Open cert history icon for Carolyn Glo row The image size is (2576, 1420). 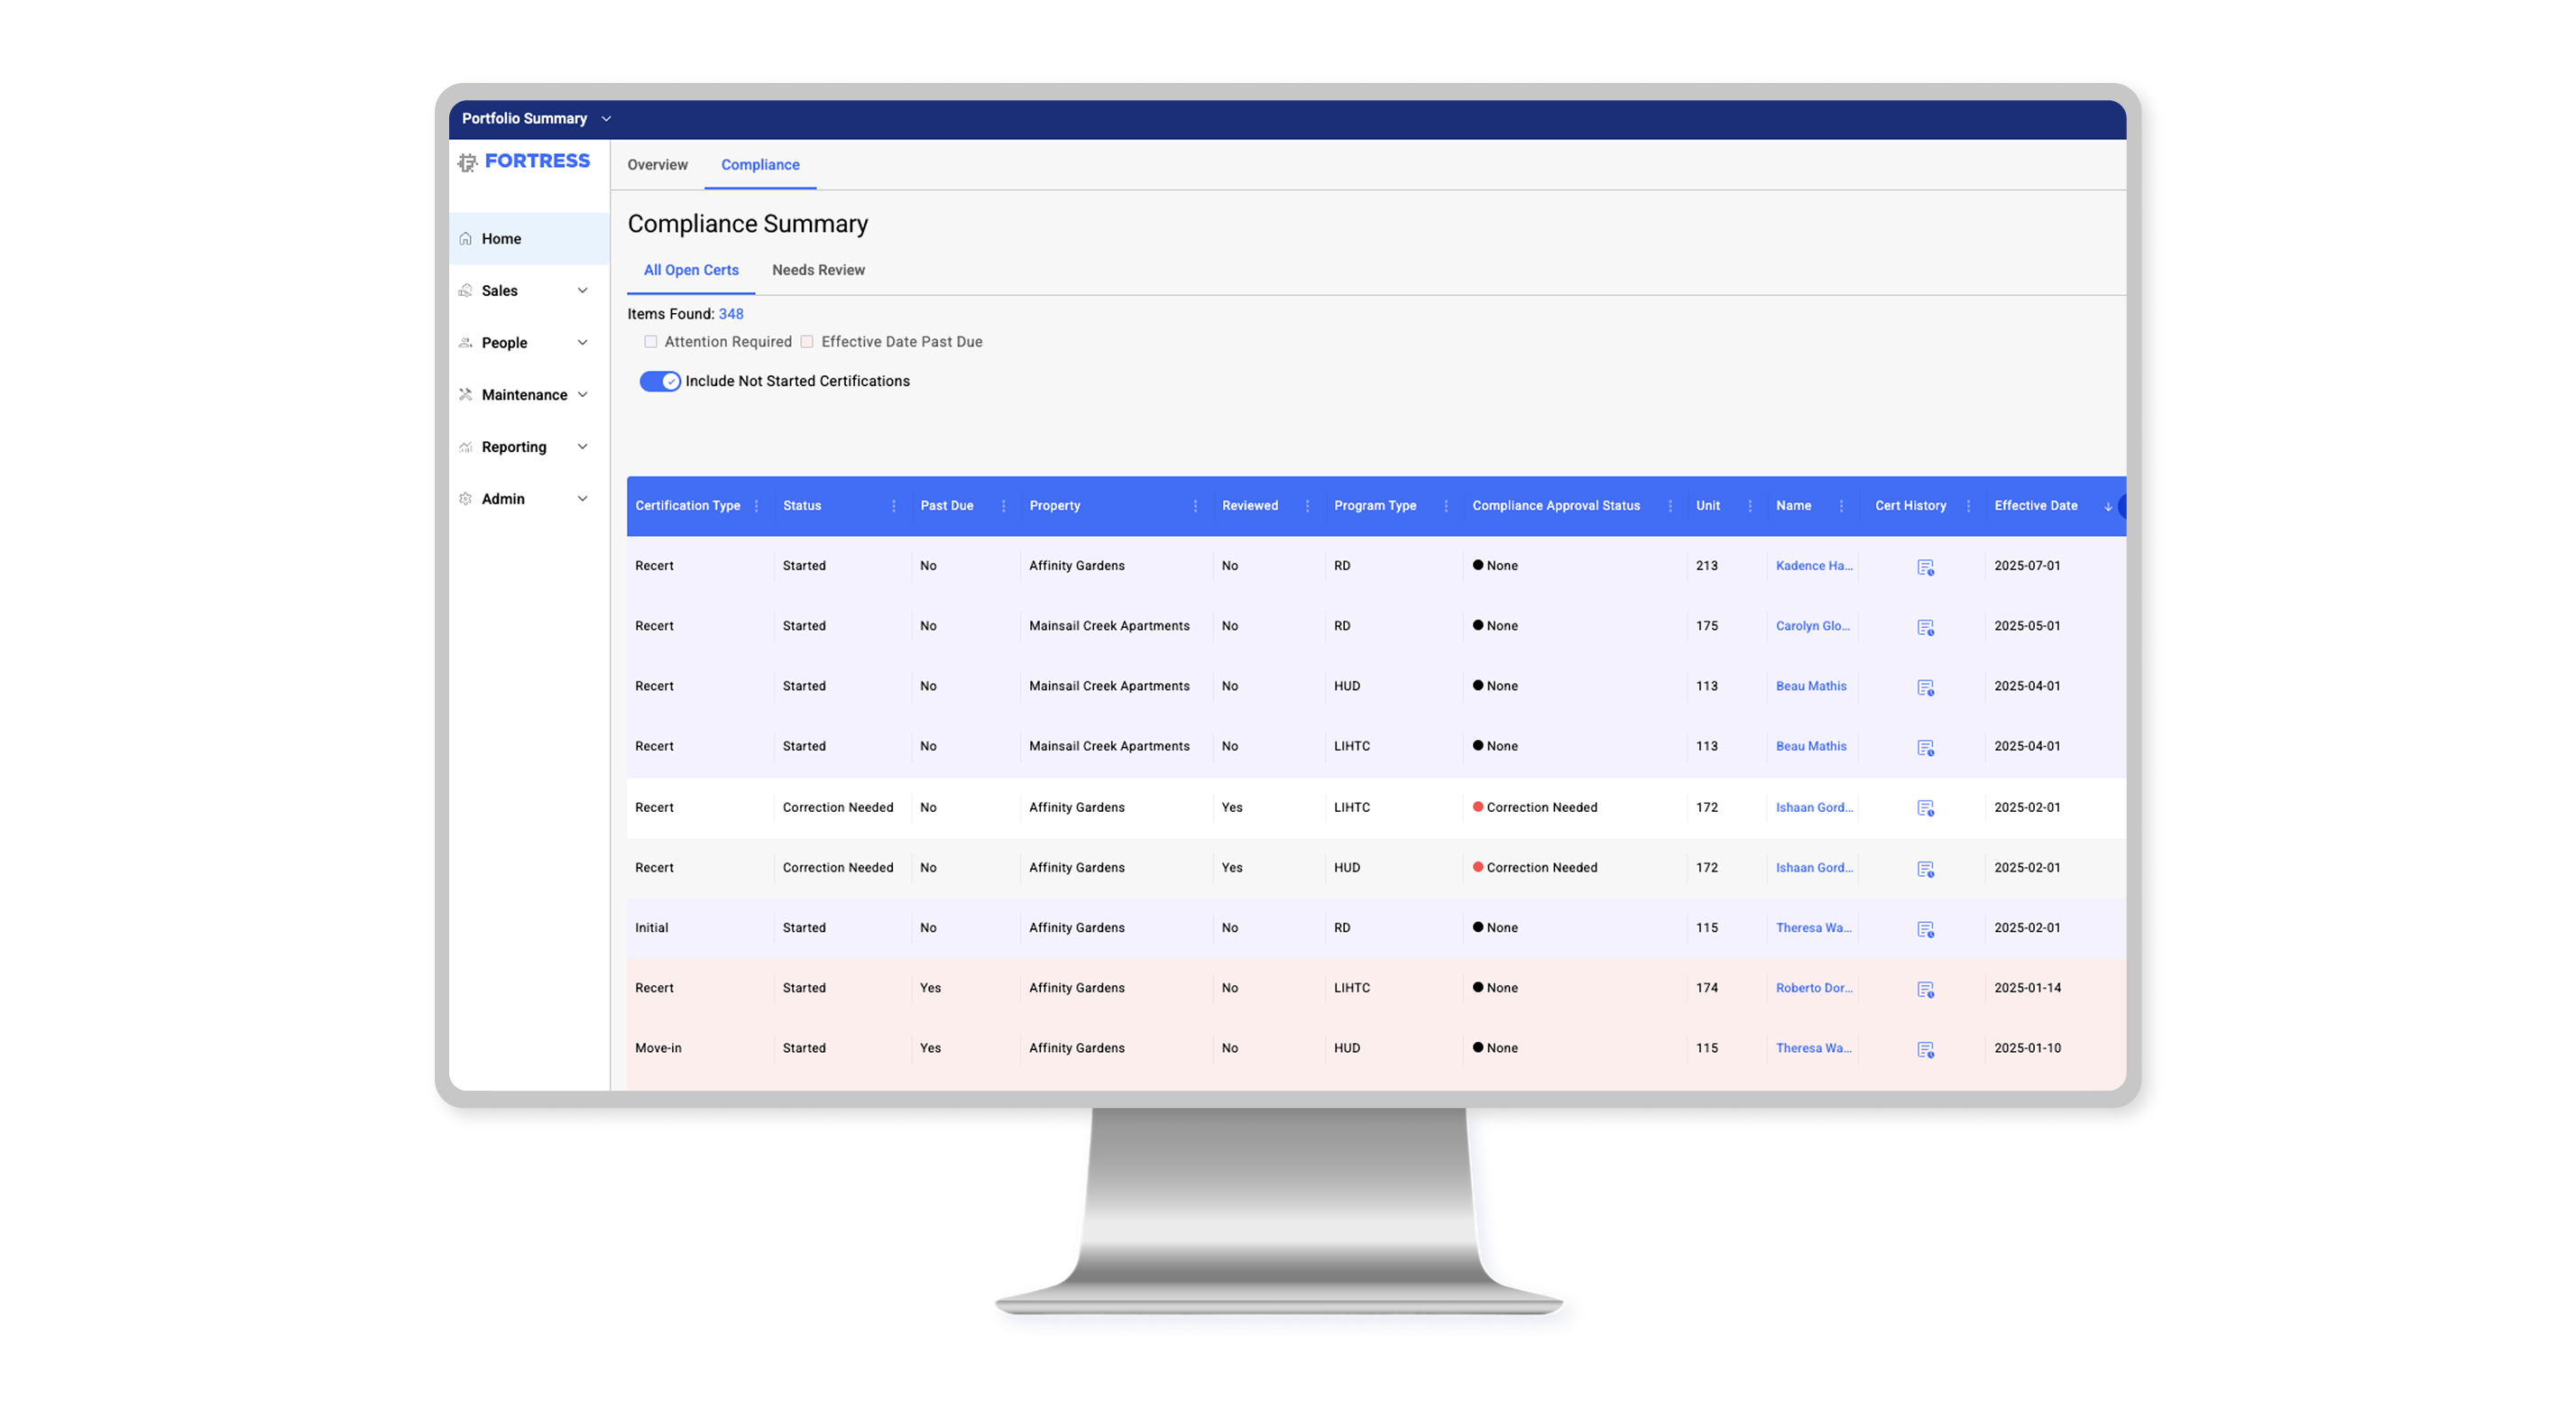[x=1925, y=627]
